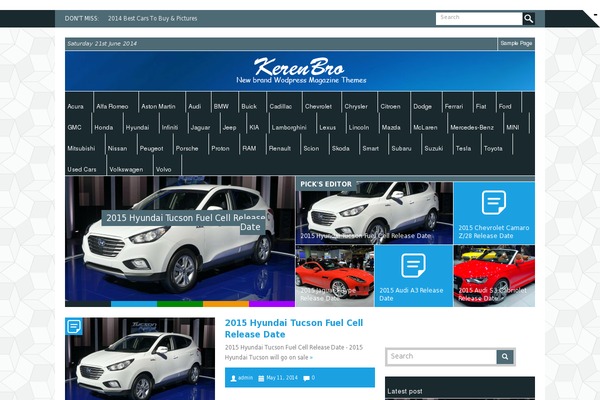Focus the top bar Search field
600x400 pixels.
[x=479, y=18]
